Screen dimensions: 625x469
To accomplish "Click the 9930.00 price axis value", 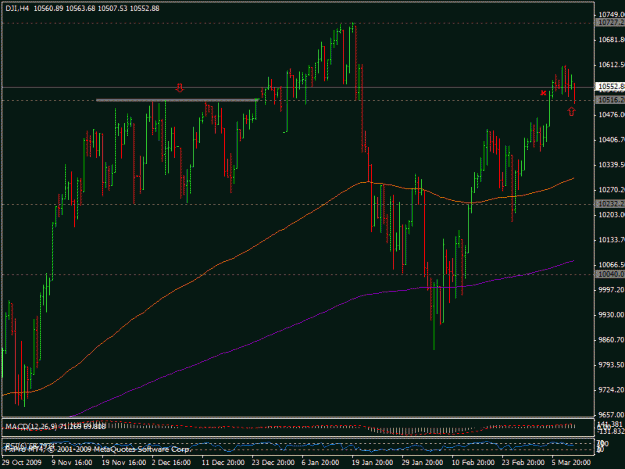I will (x=611, y=315).
